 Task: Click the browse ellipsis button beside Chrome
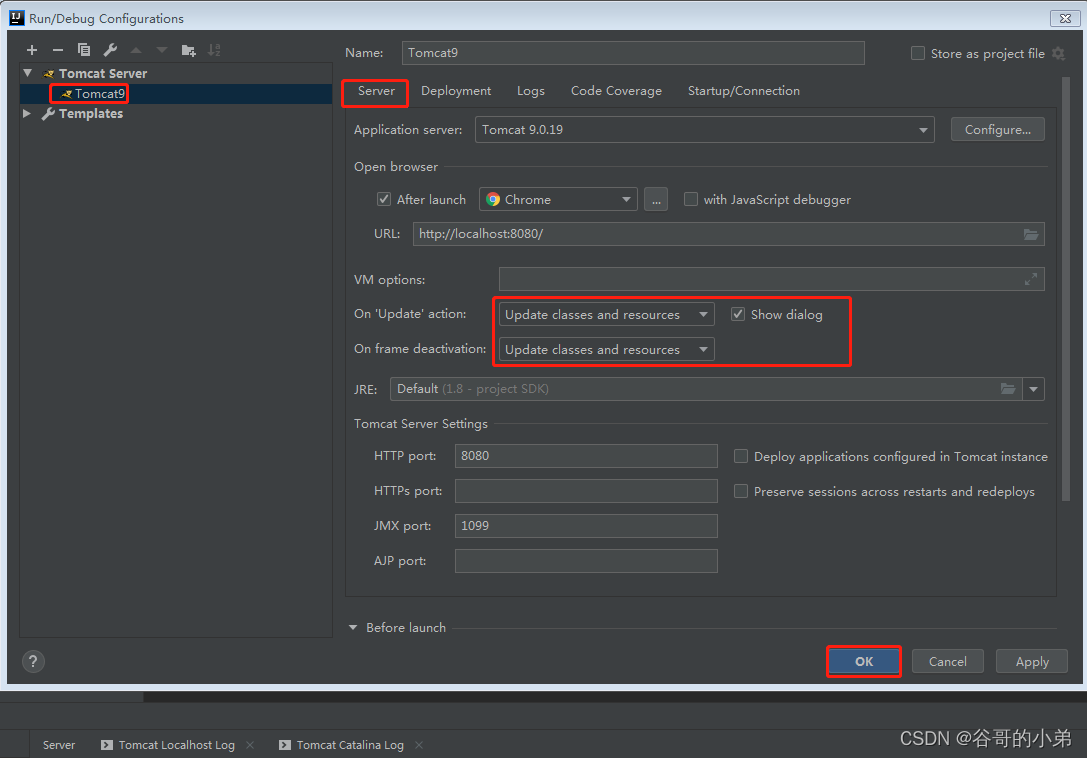pos(656,200)
